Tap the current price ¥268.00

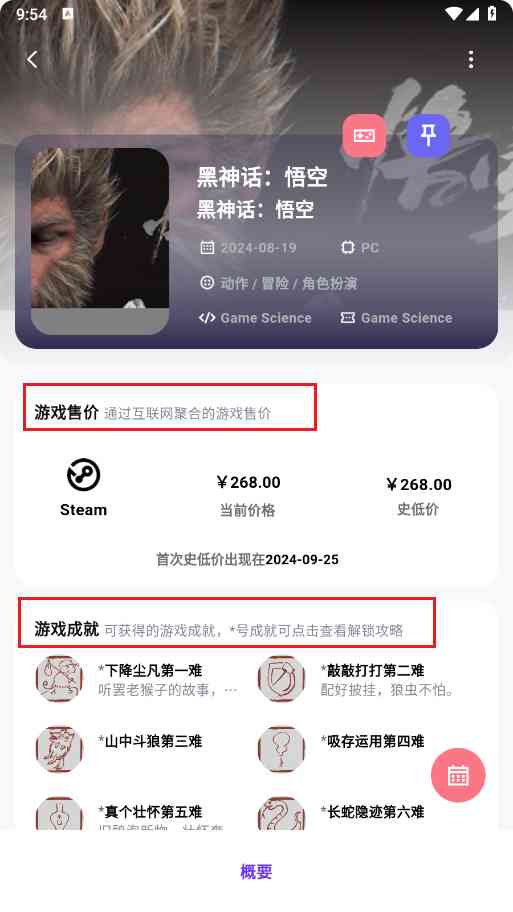tap(248, 482)
